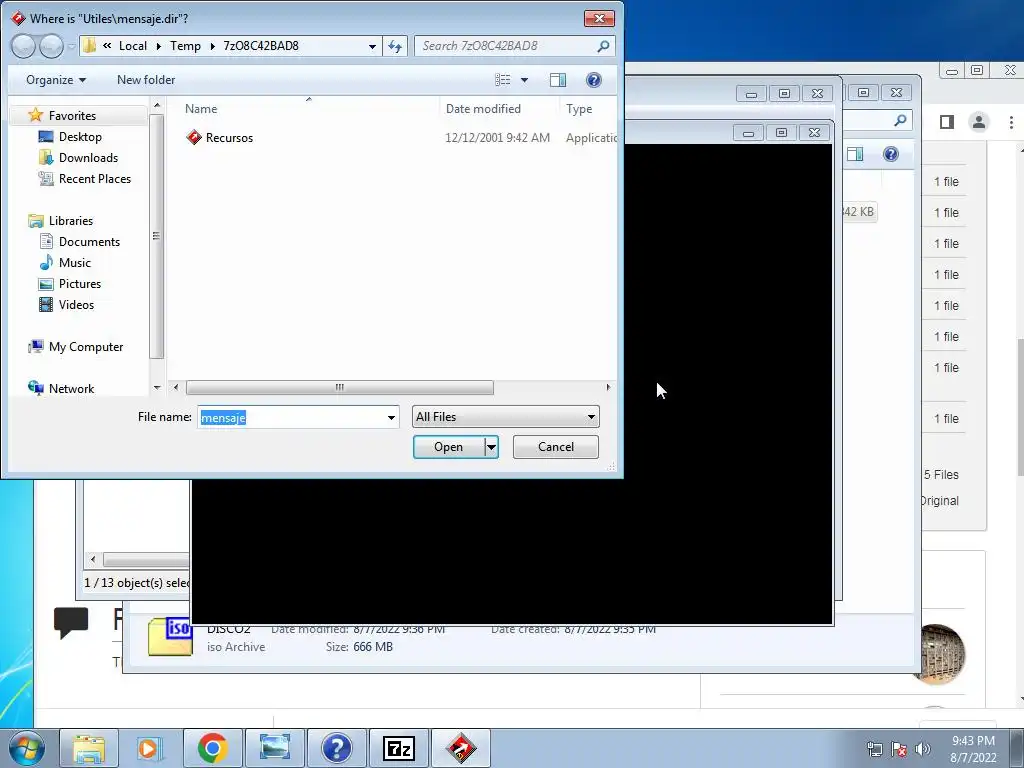
Task: Click the Open button
Action: [449, 447]
